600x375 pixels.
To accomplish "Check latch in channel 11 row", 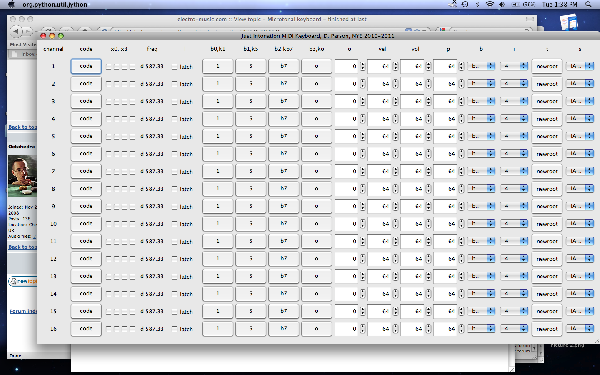I will point(174,241).
